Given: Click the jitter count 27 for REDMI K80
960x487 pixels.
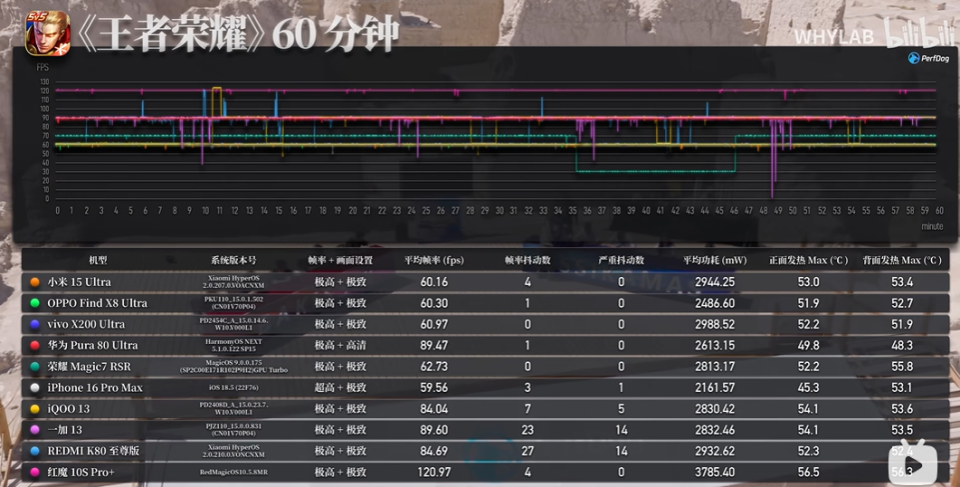Looking at the screenshot, I should 527,451.
